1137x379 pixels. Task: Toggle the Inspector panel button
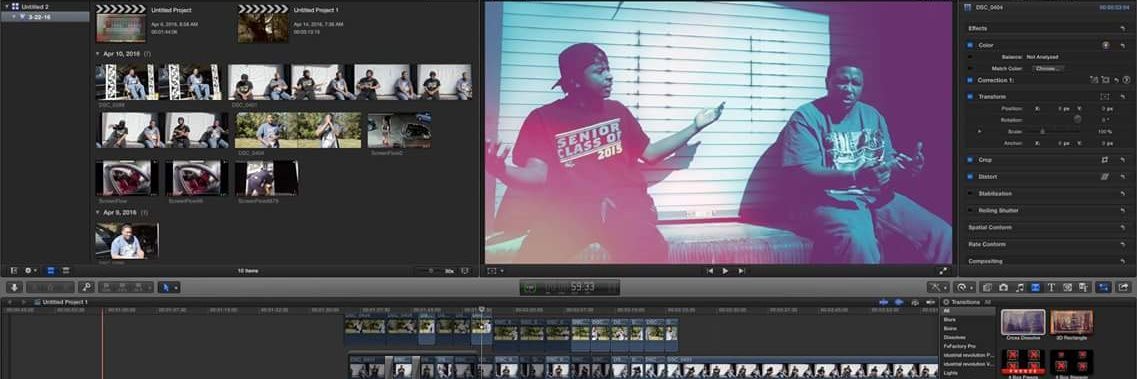pos(1104,288)
